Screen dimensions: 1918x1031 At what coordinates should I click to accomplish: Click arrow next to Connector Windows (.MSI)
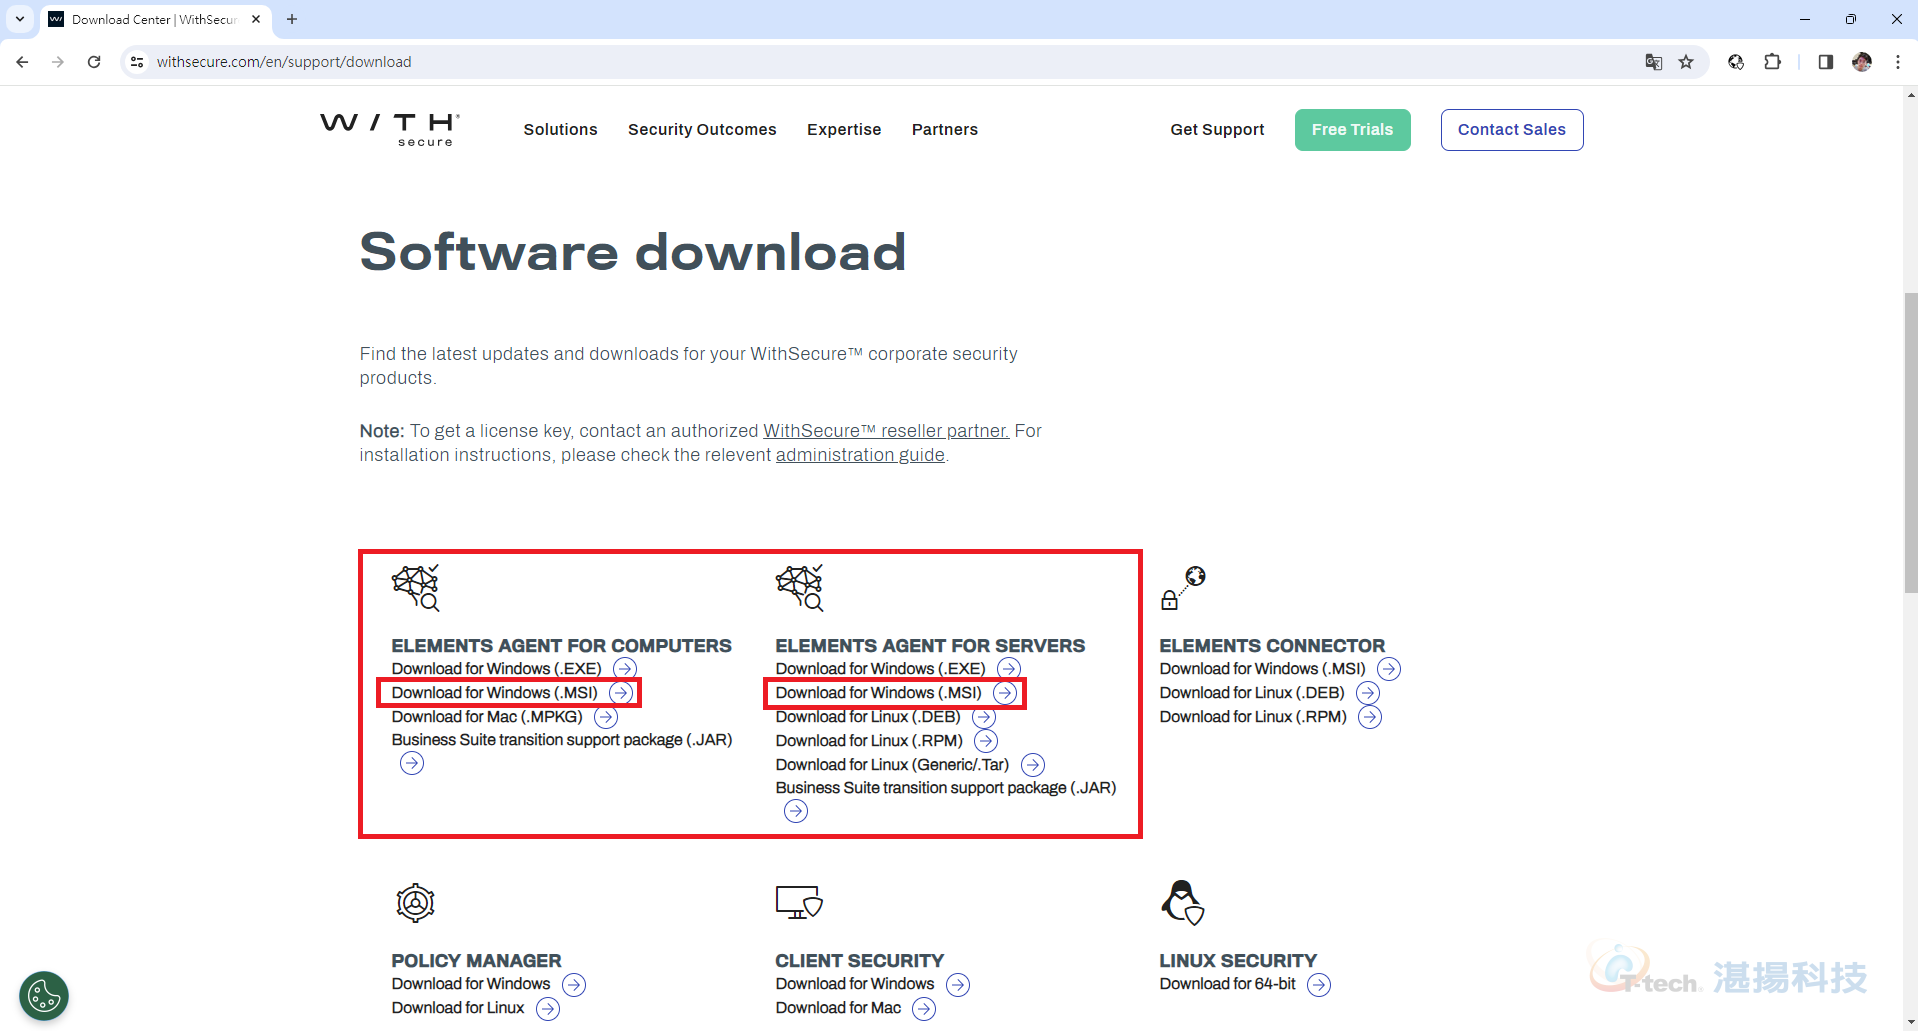point(1389,669)
